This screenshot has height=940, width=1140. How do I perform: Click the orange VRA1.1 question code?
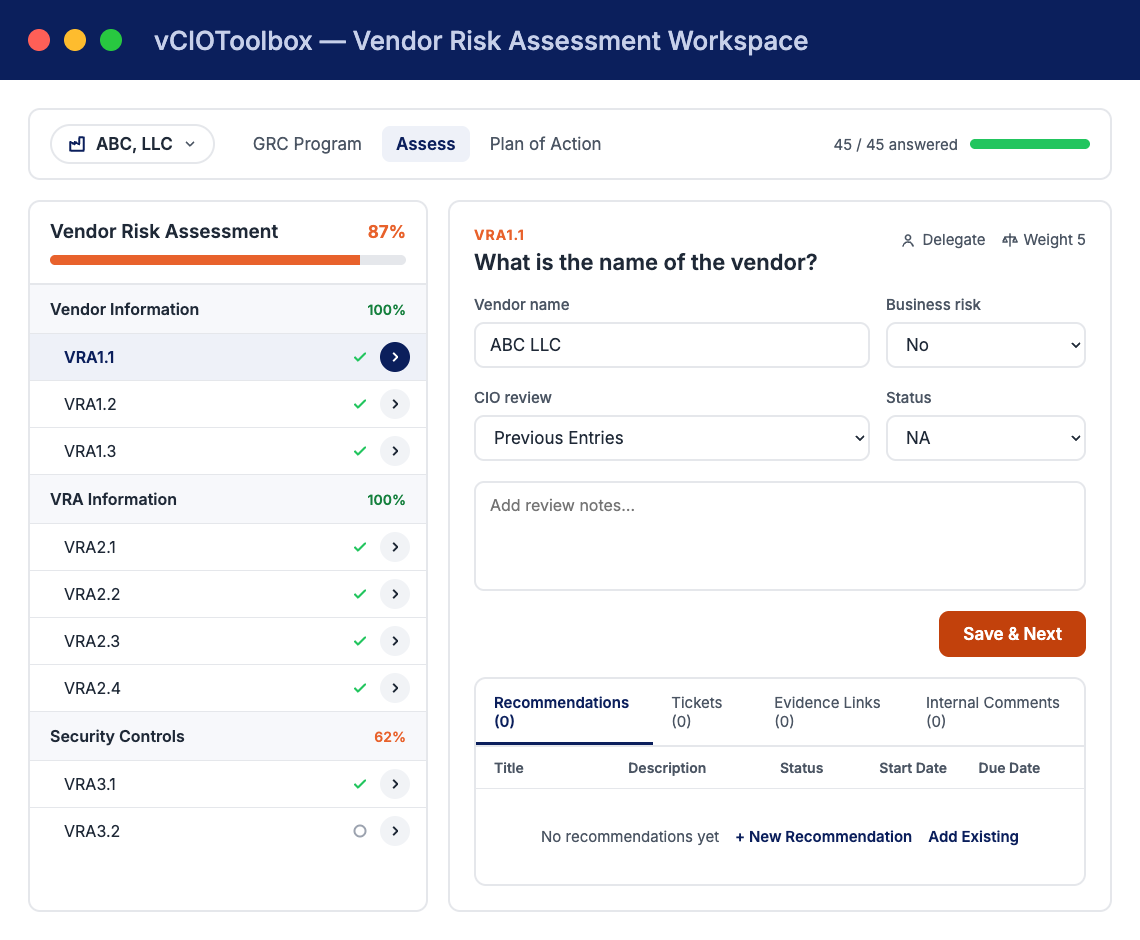point(499,235)
